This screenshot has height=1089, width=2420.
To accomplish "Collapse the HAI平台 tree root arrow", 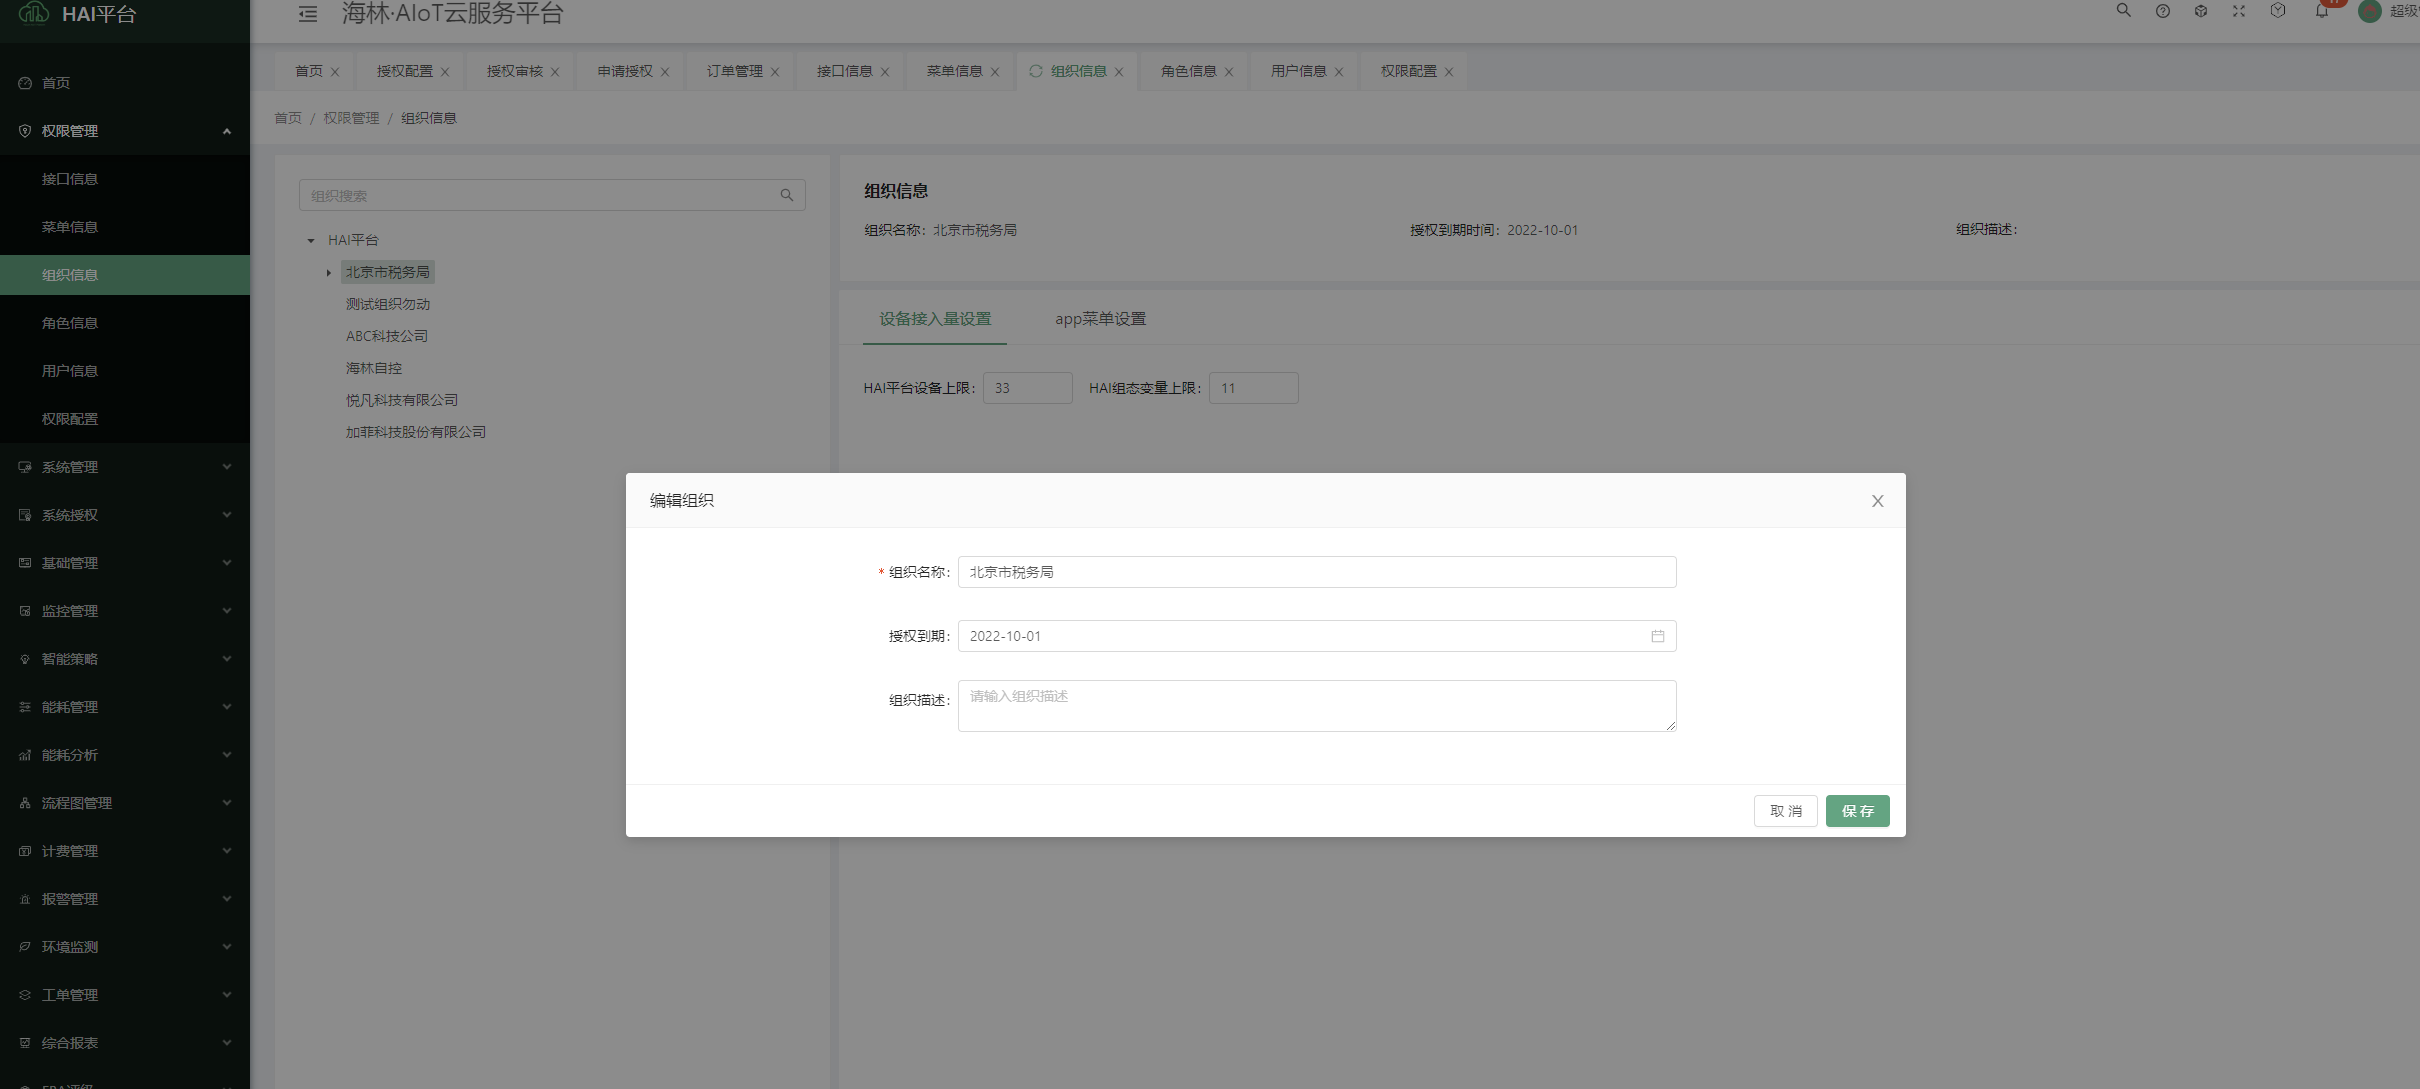I will [x=311, y=241].
